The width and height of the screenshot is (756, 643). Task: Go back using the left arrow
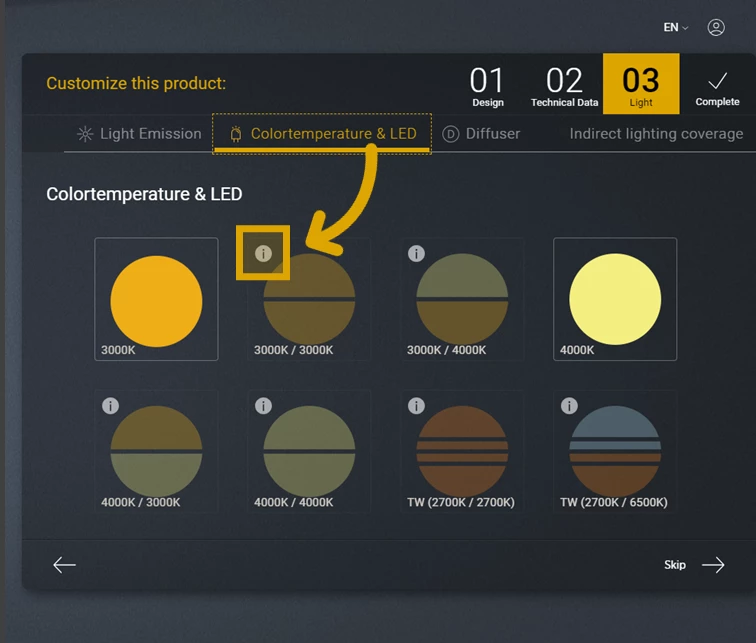click(65, 565)
